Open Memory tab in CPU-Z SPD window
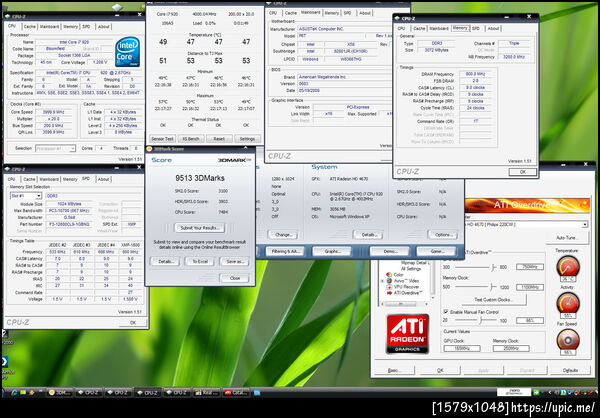Screen dimensions: 600x418 point(70,179)
